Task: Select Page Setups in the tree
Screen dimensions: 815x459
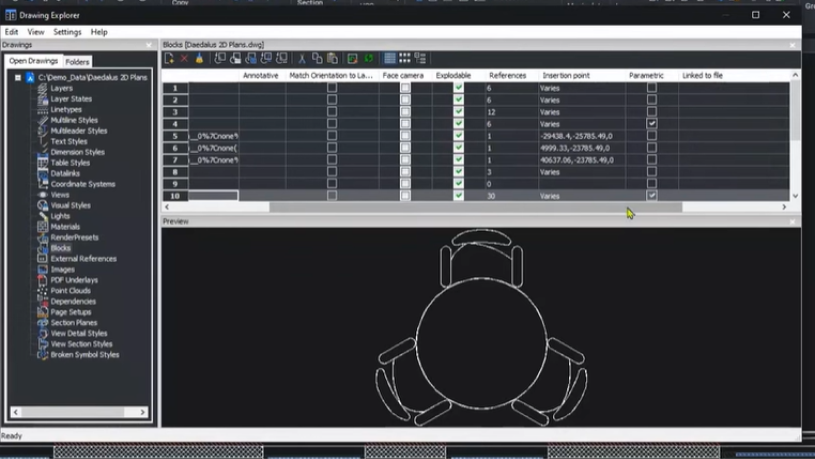Action: pyautogui.click(x=71, y=312)
